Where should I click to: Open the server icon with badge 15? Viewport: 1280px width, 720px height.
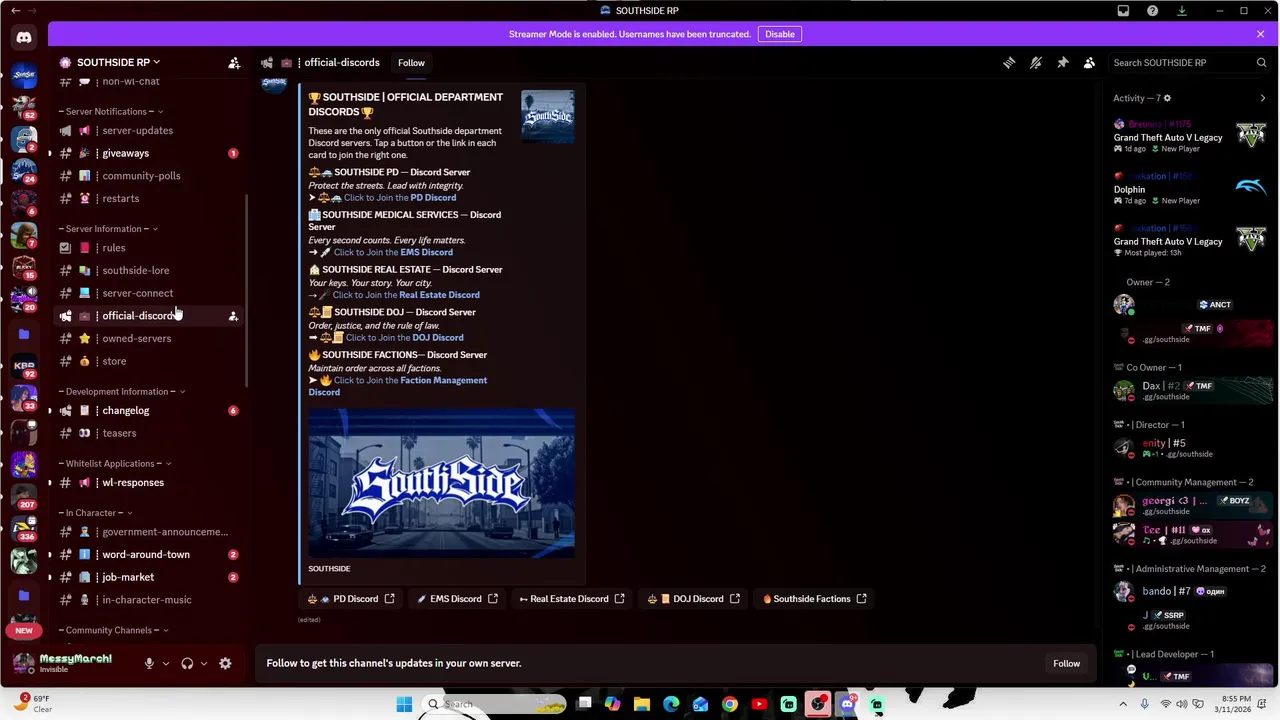(x=24, y=267)
